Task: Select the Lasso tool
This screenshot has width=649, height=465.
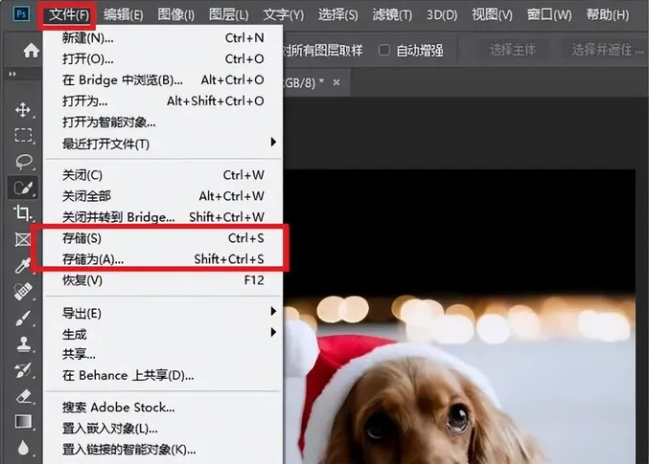Action: 24,161
